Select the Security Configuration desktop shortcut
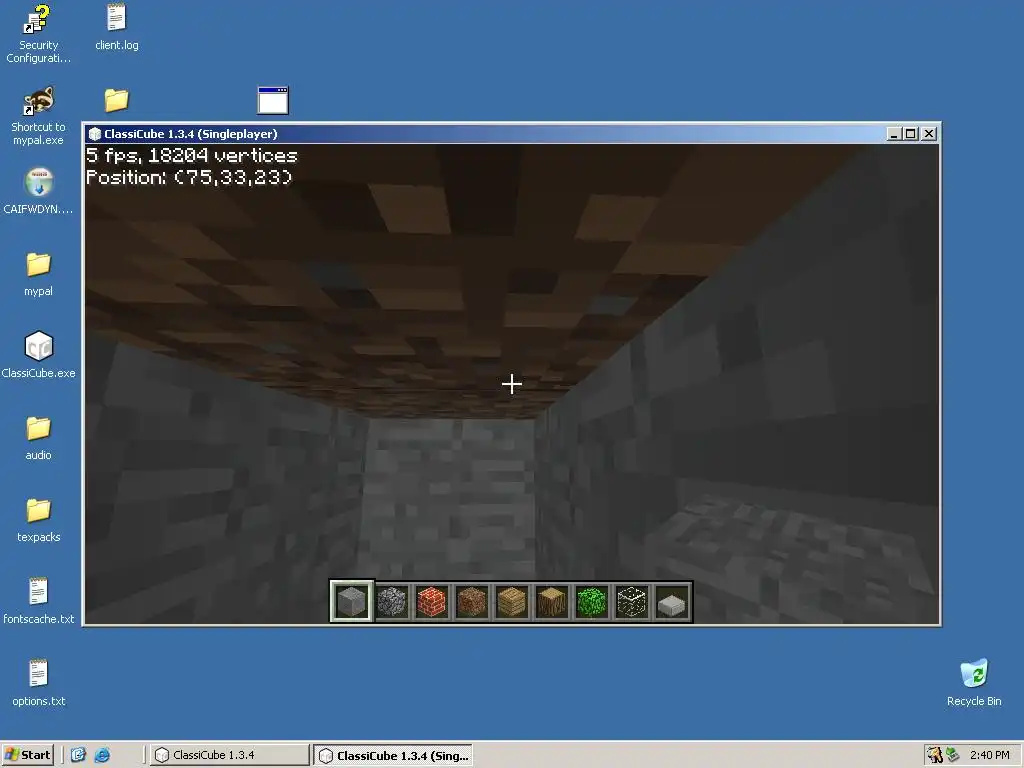This screenshot has width=1024, height=768. pos(39,33)
